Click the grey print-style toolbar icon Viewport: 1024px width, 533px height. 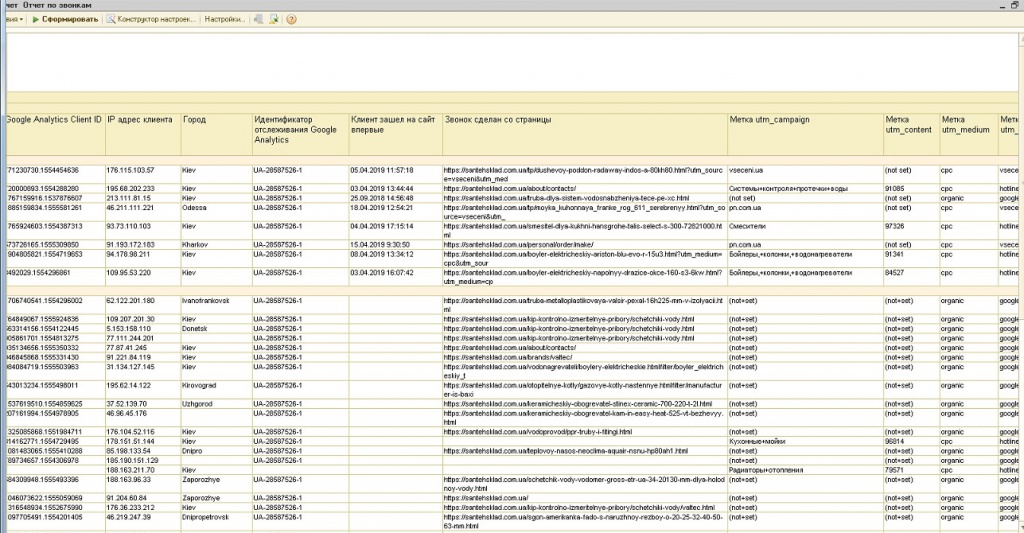(259, 20)
